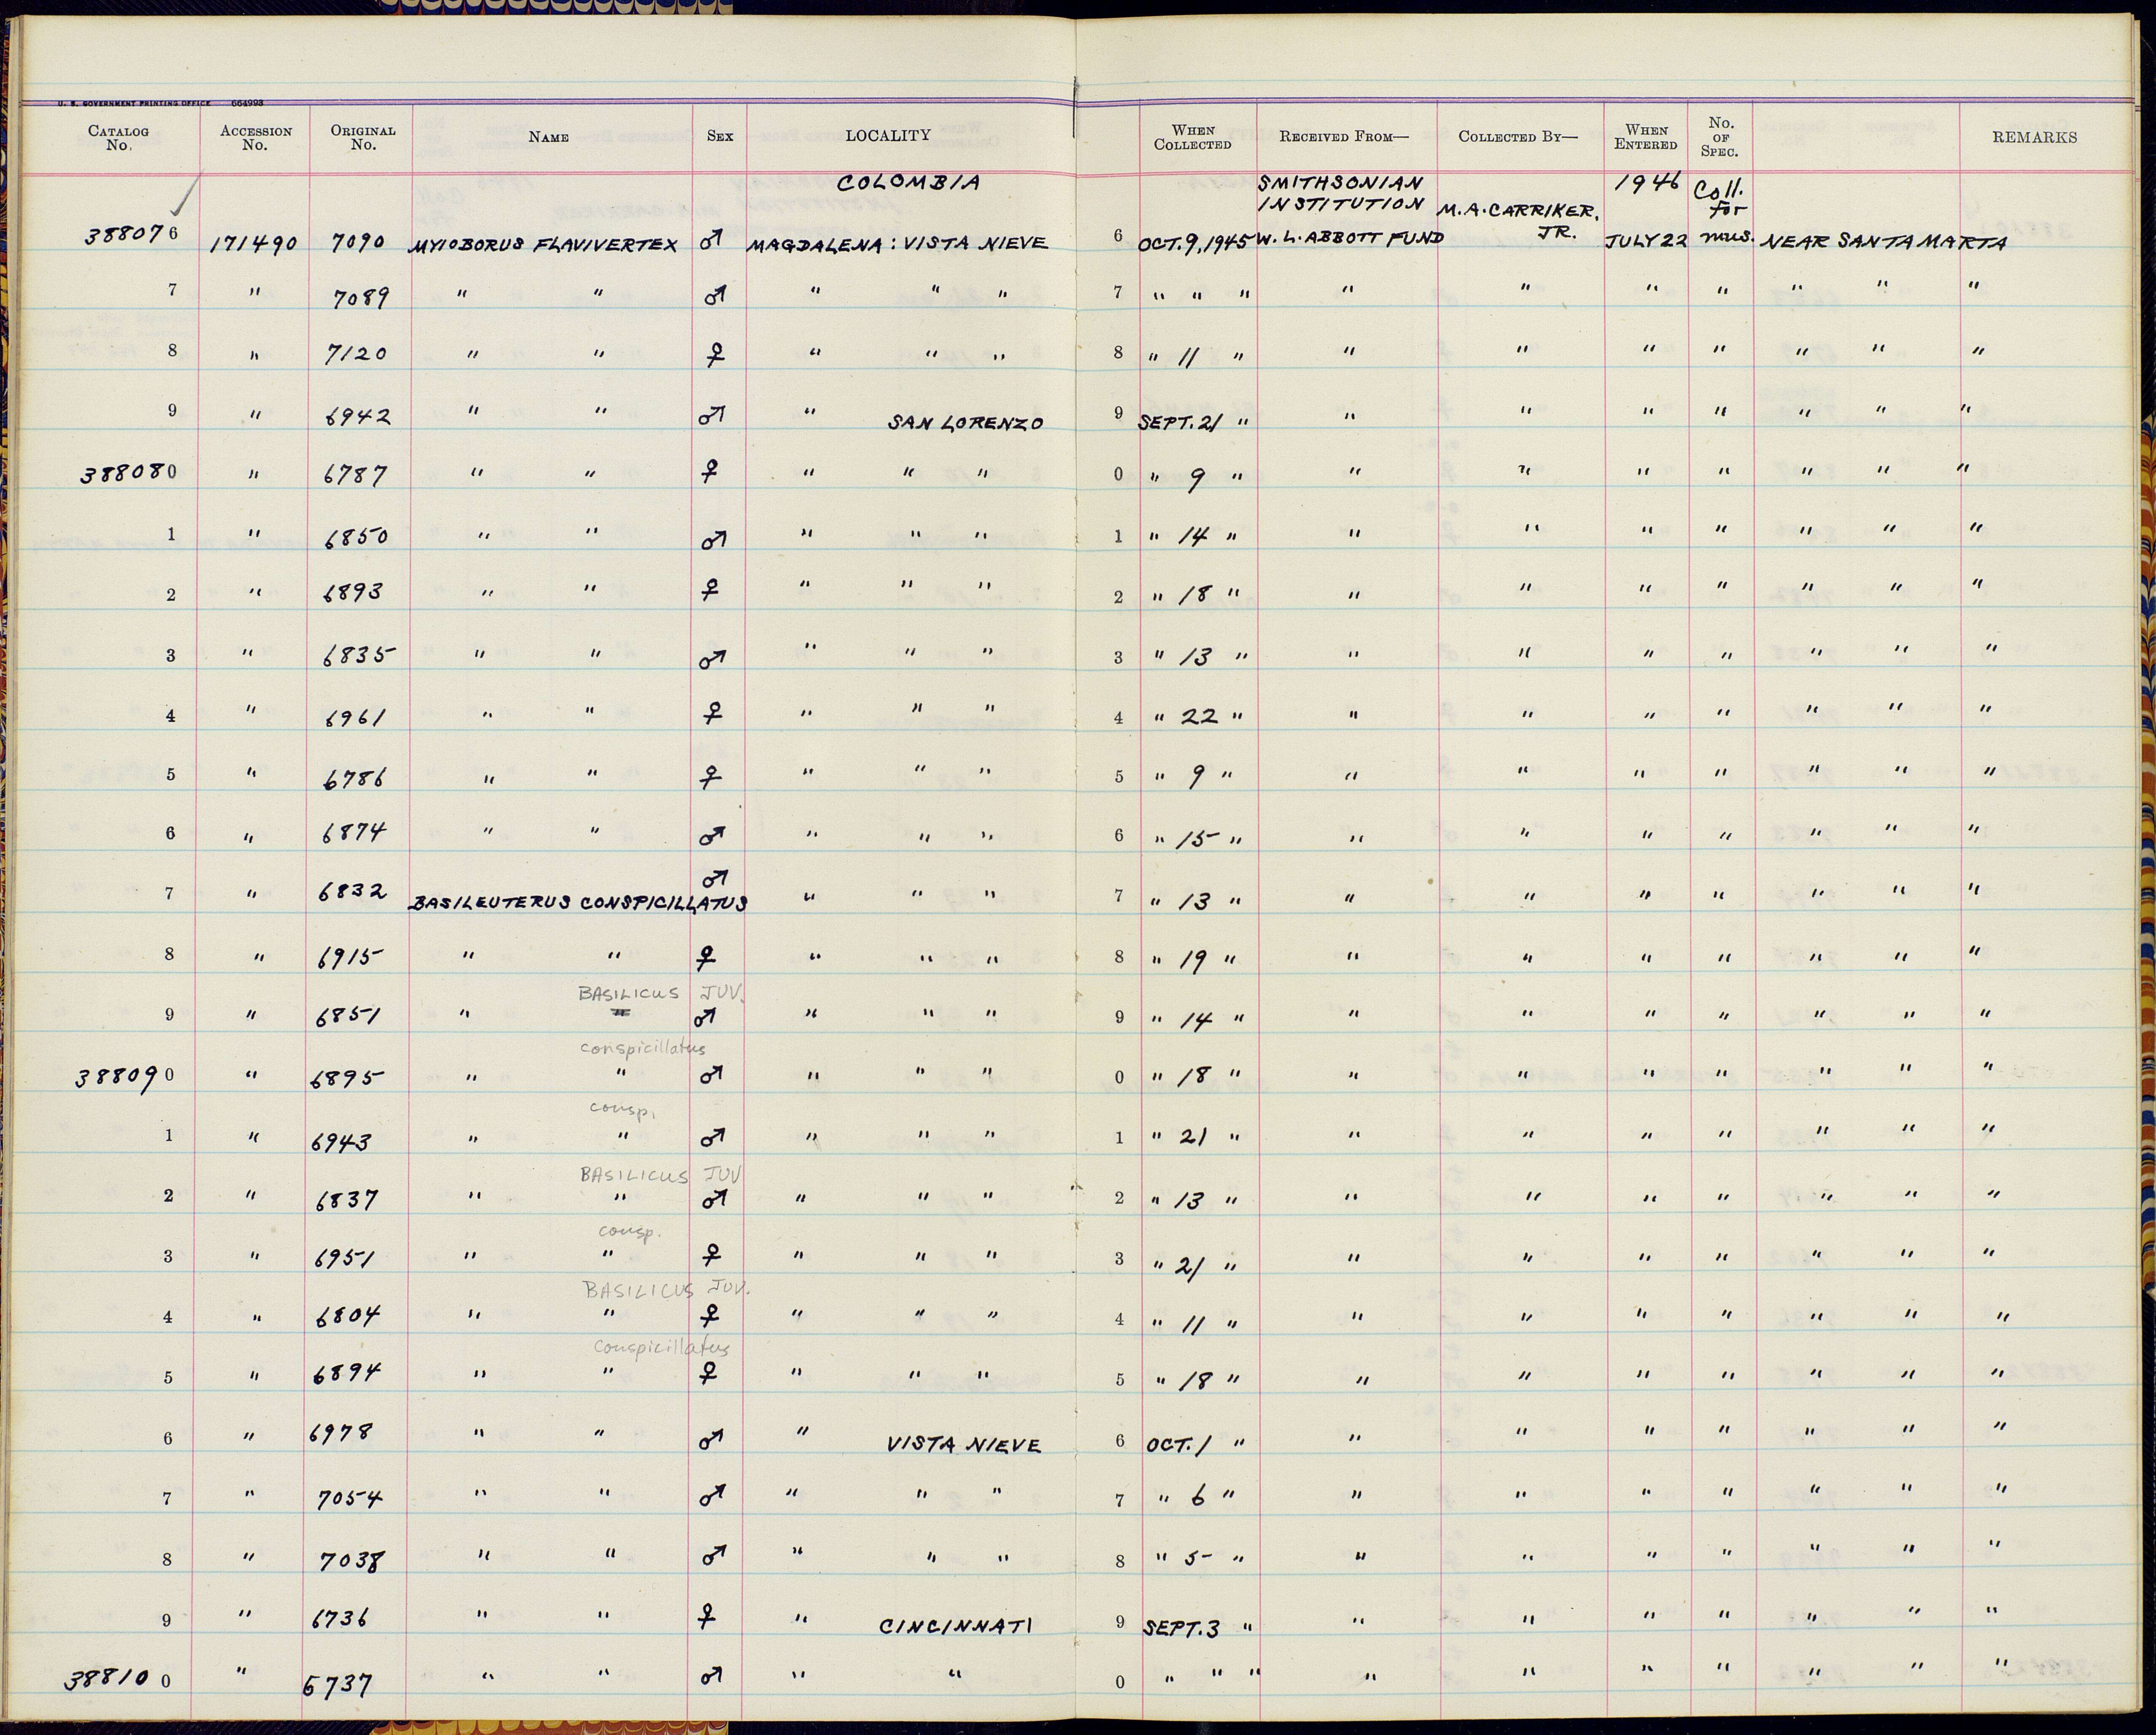Click original number 6835
This screenshot has height=1735, width=2156.
359,656
